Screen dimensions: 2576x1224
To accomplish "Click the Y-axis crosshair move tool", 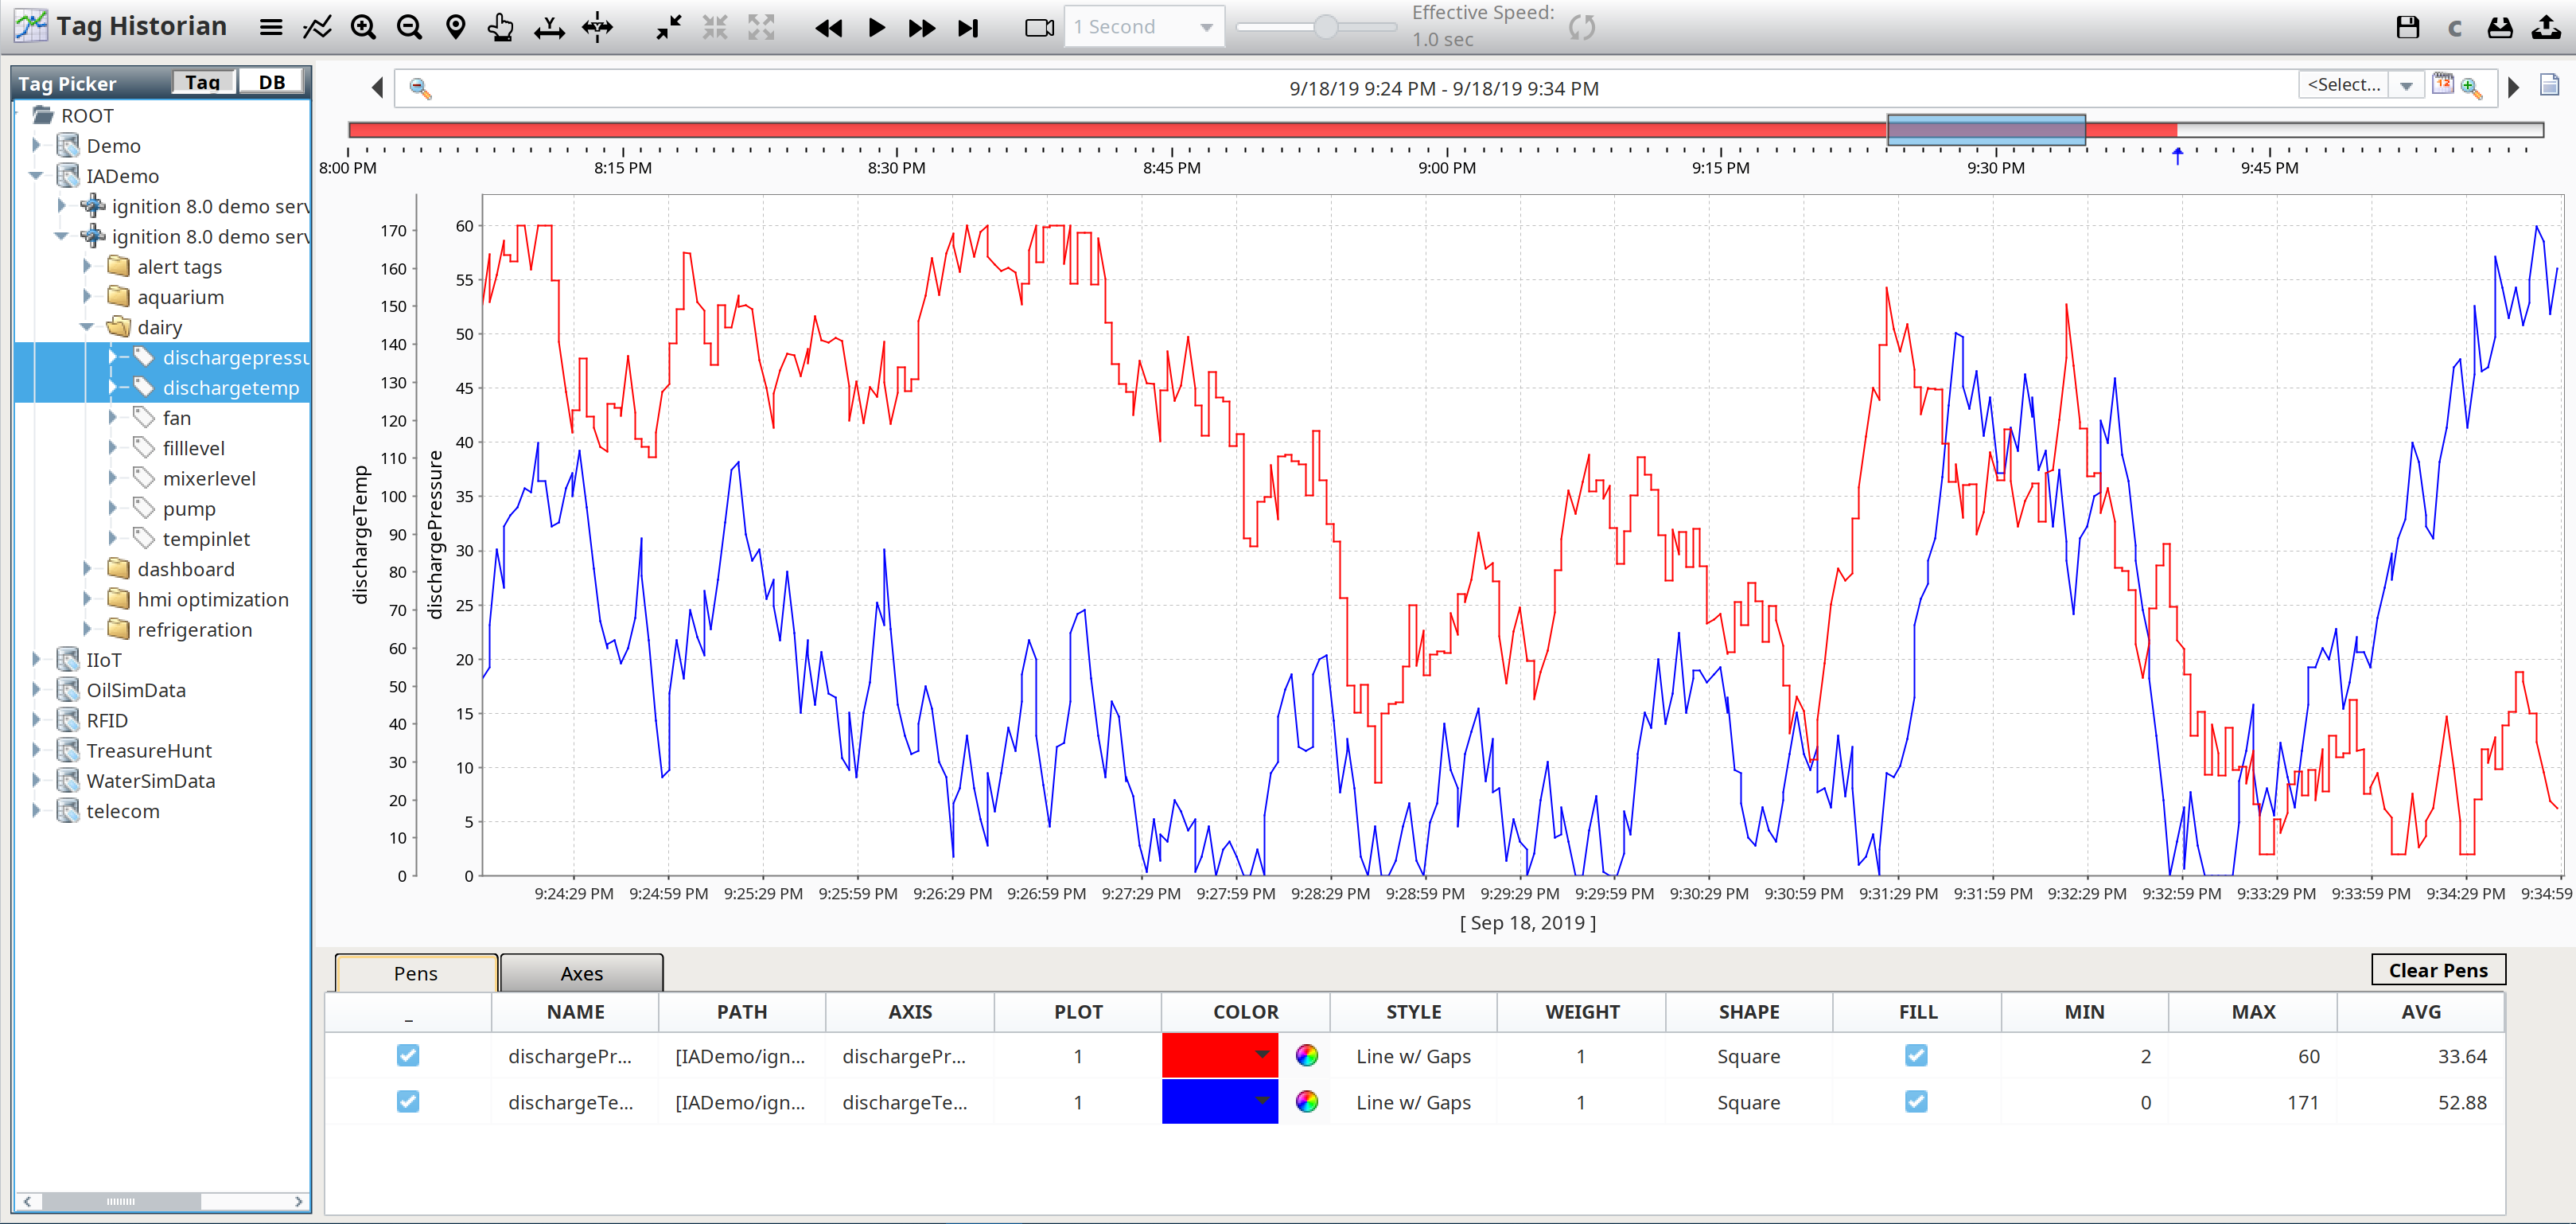I will pos(597,27).
